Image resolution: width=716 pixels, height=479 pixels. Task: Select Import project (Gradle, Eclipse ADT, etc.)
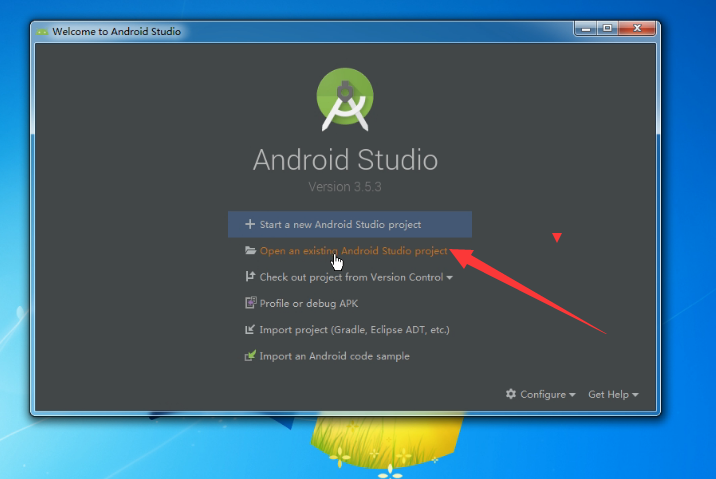(354, 330)
